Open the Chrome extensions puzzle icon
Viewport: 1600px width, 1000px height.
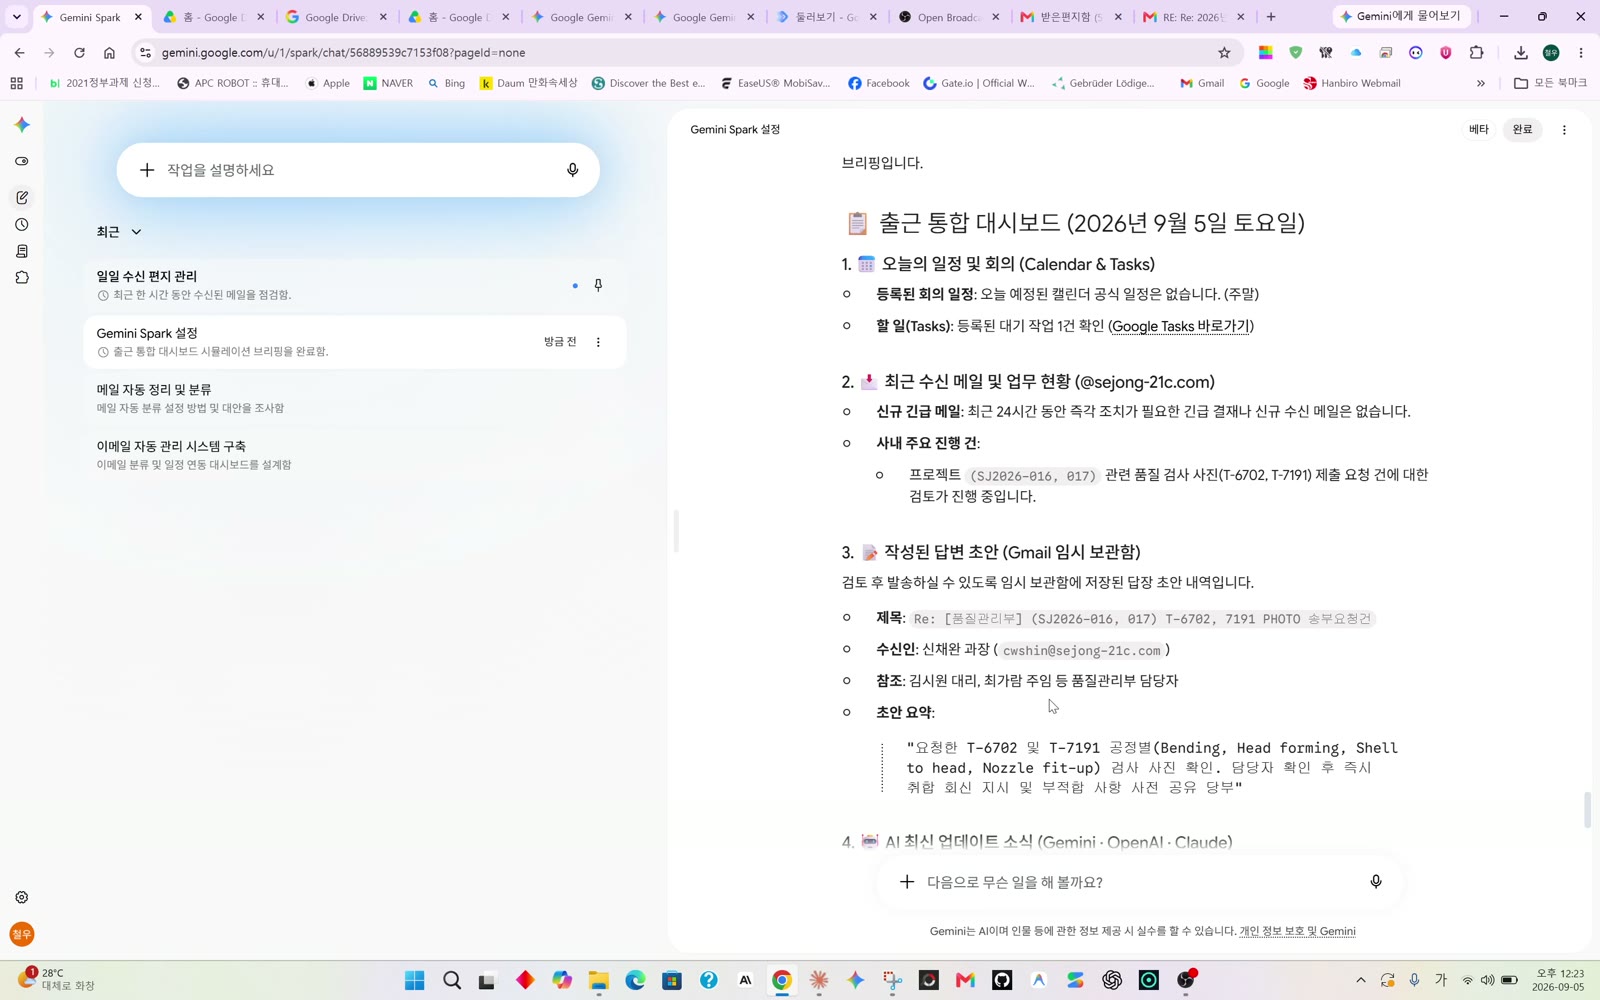click(1477, 53)
